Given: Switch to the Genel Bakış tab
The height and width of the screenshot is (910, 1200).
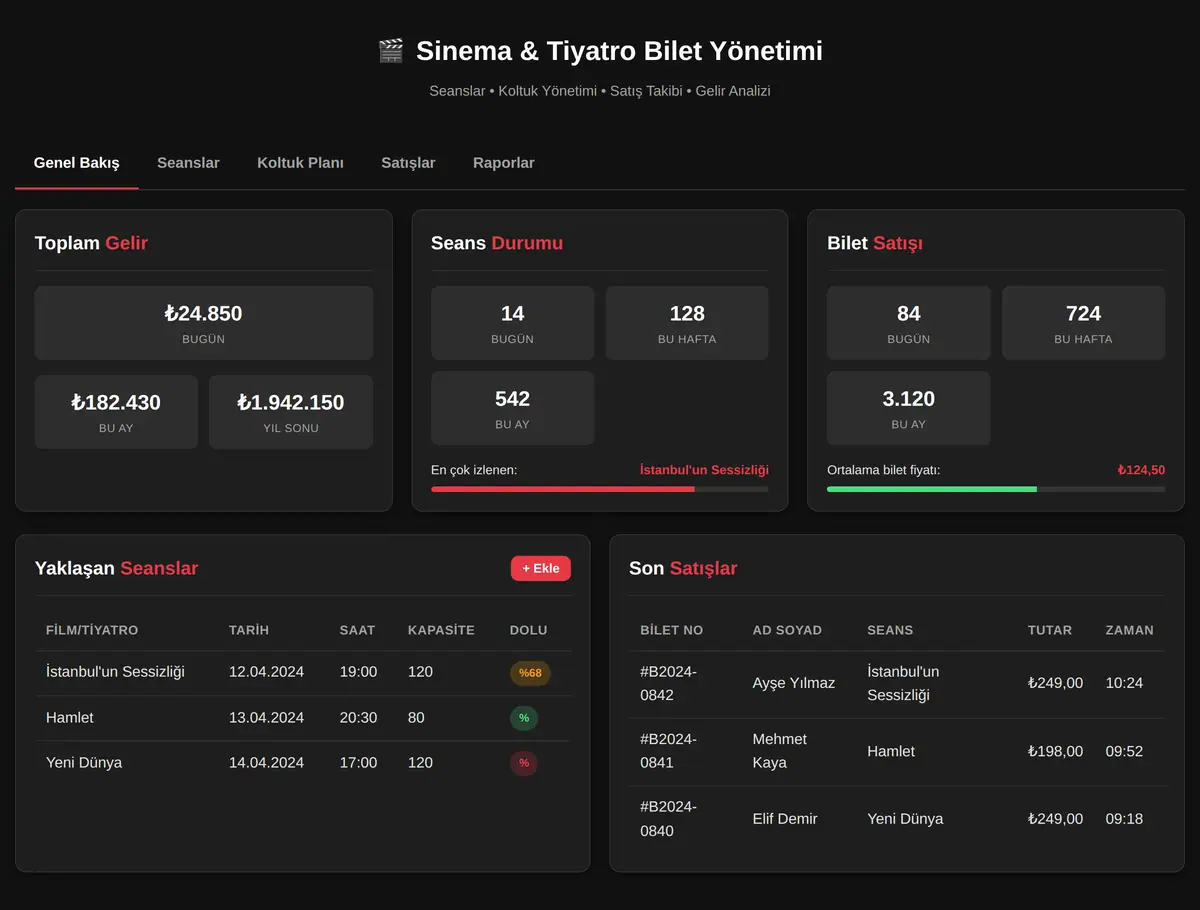Looking at the screenshot, I should pyautogui.click(x=77, y=163).
